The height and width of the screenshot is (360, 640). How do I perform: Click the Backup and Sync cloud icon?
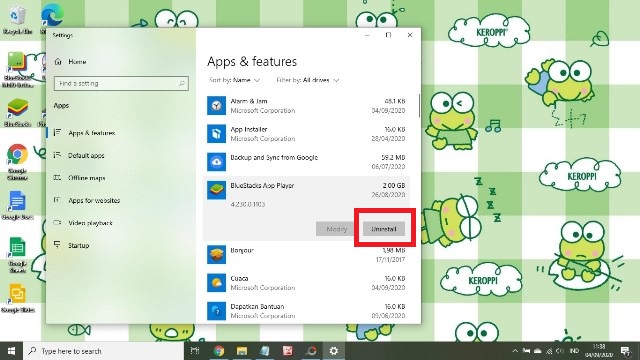coord(216,162)
